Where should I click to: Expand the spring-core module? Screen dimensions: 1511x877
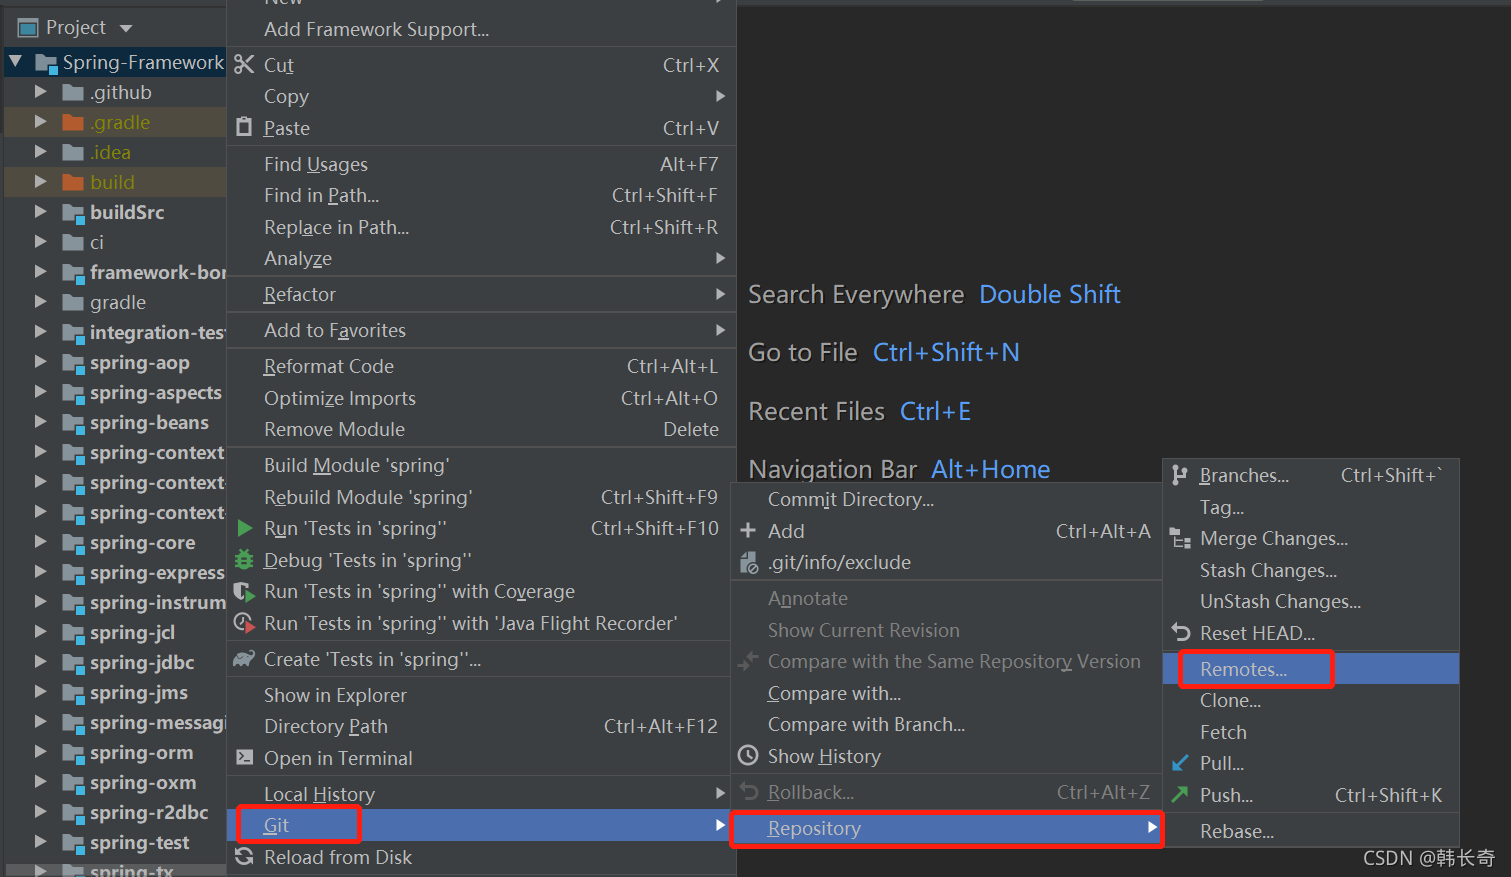(41, 542)
